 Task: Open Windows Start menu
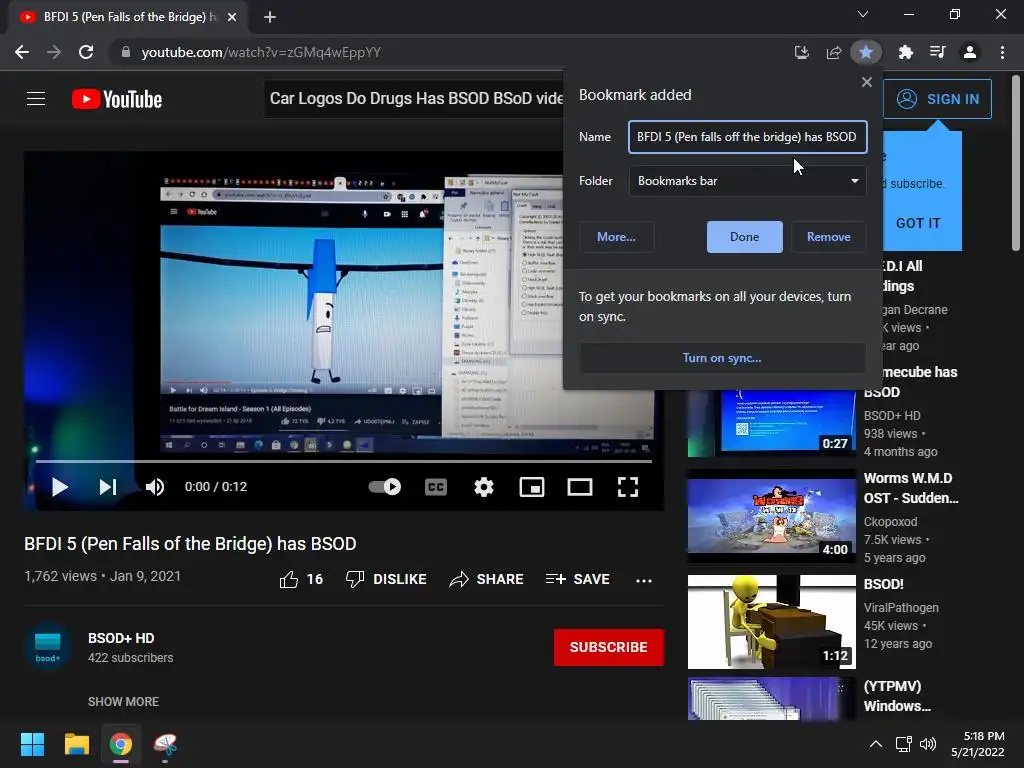click(x=32, y=744)
